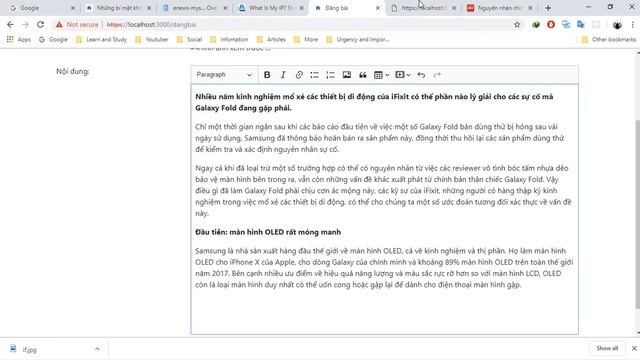Open the Chrome three-dot menu
640x360 pixels.
coord(632,24)
